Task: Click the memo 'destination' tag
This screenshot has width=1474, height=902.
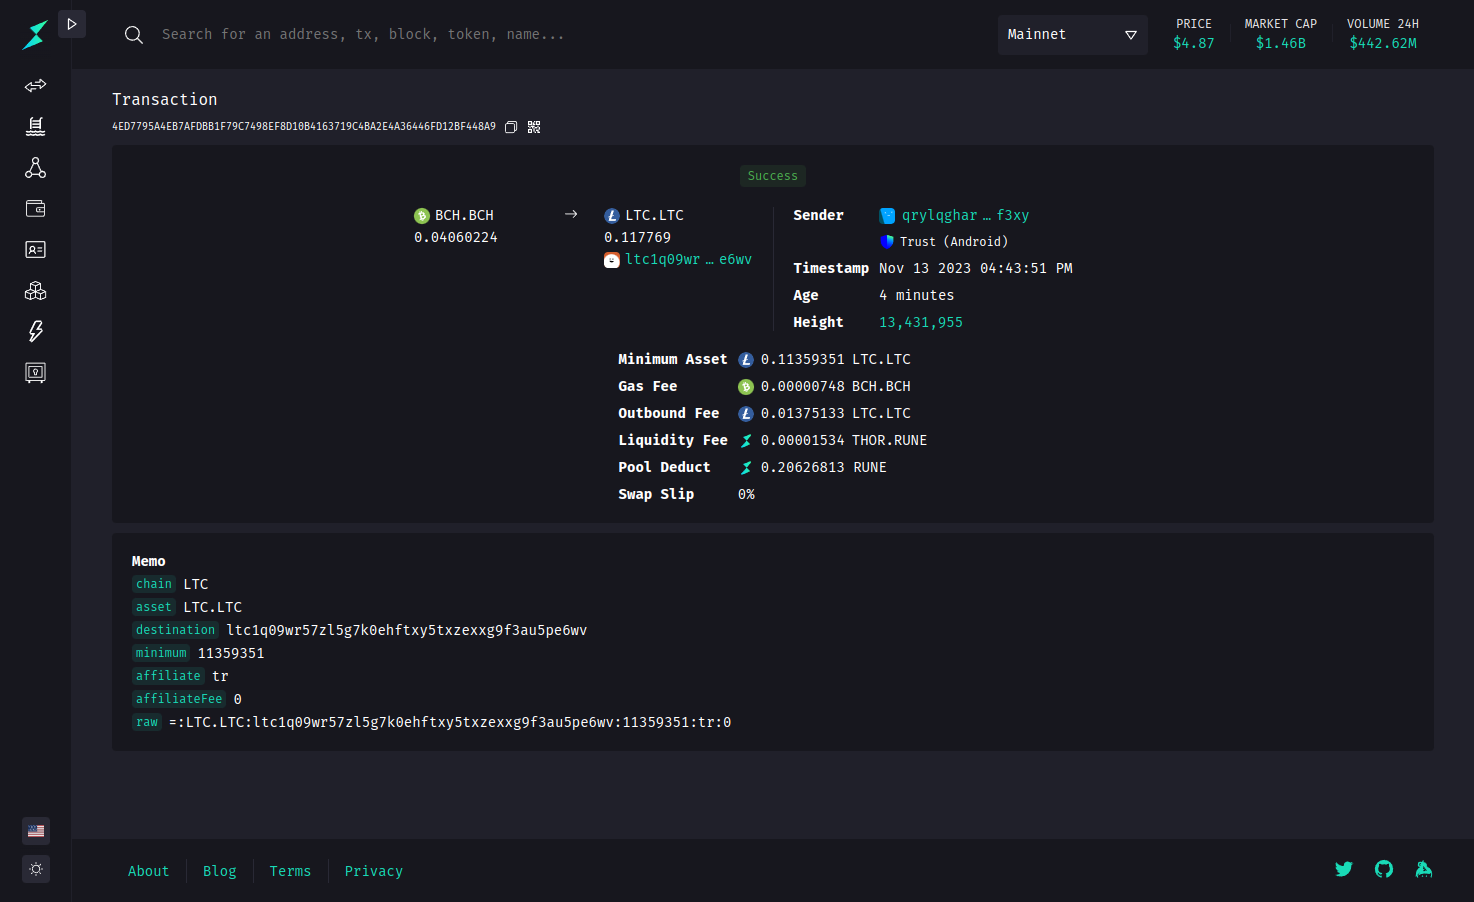Action: (x=176, y=630)
